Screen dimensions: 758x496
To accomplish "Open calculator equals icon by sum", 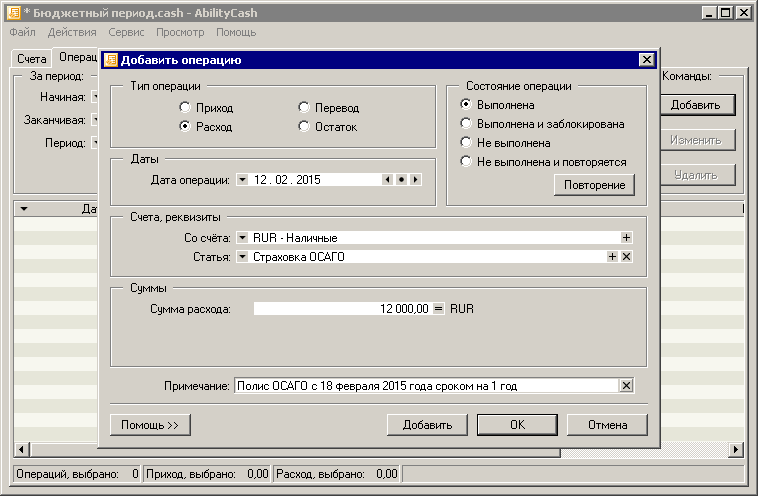I will click(437, 309).
